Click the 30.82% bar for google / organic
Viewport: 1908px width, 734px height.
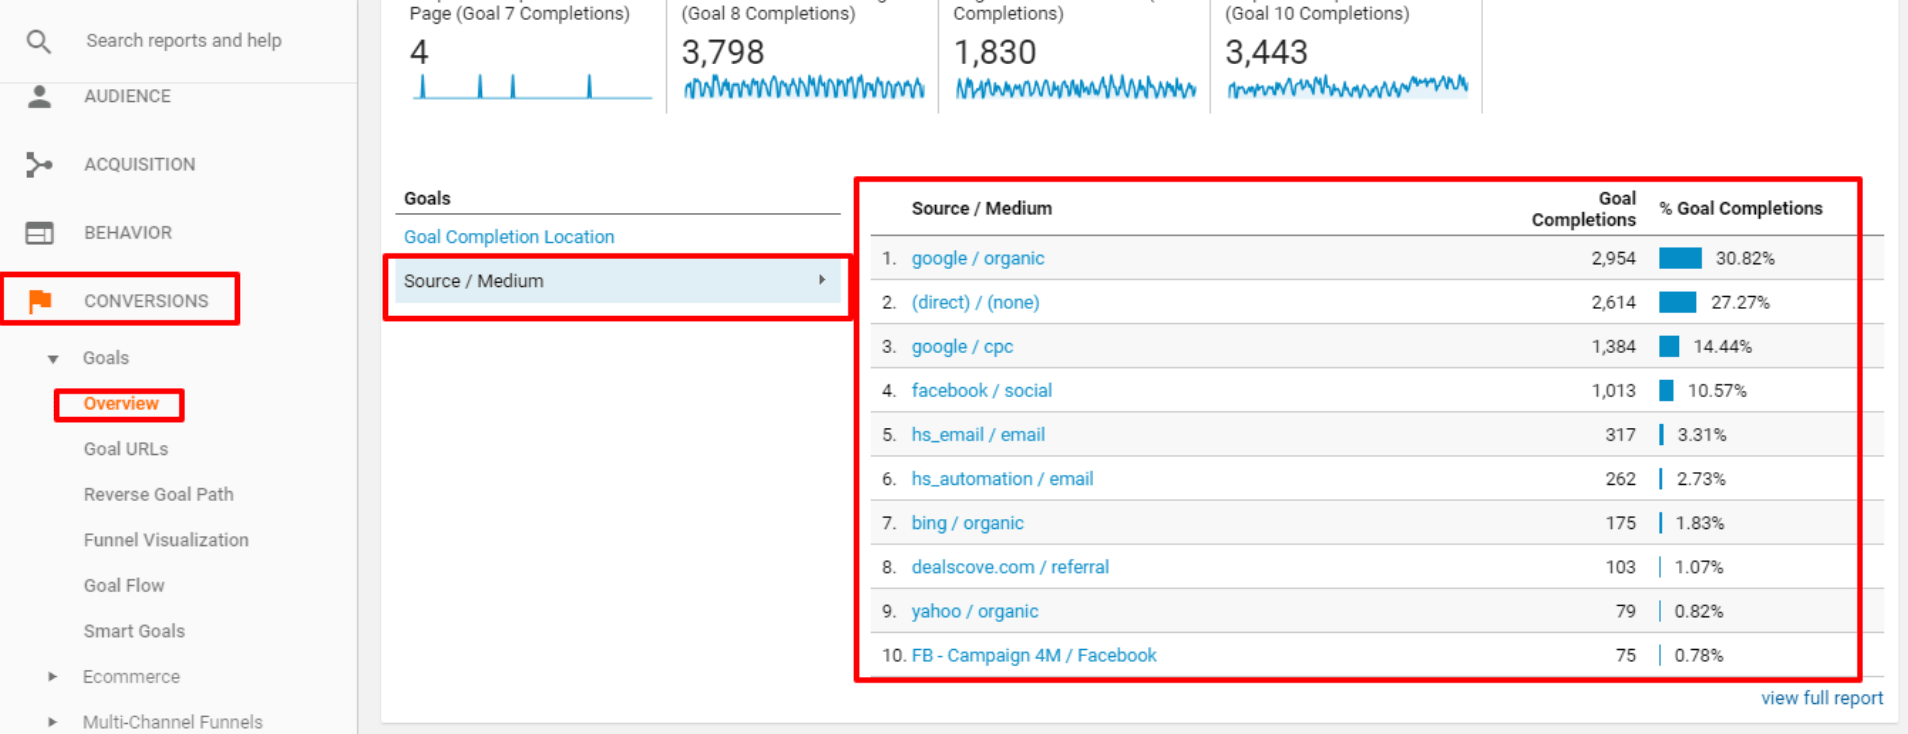pos(1680,258)
